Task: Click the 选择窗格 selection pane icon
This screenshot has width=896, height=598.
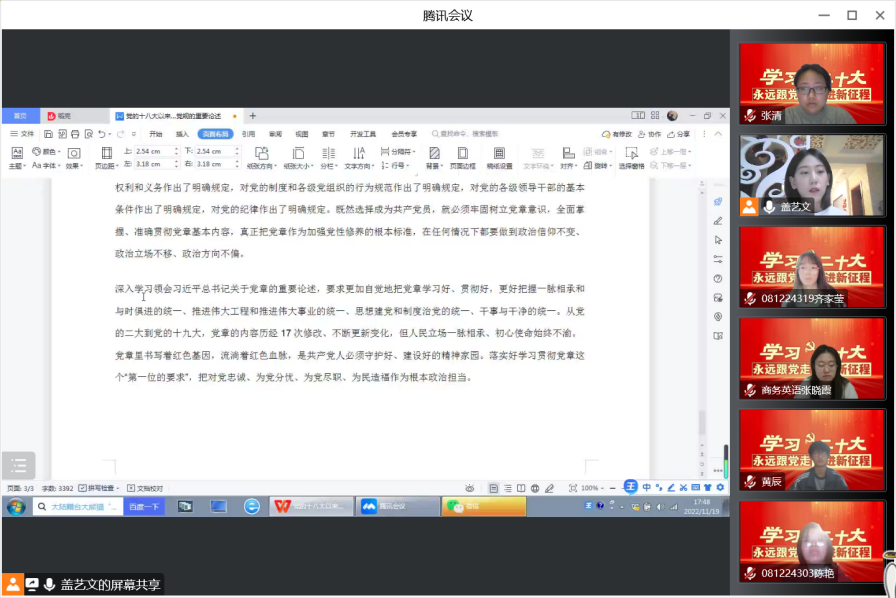Action: 631,157
